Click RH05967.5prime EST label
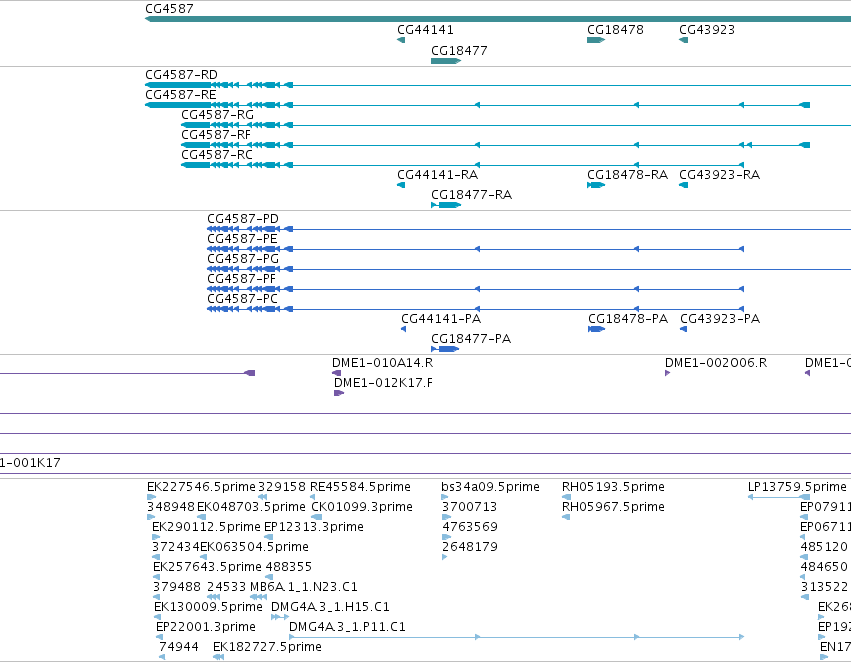This screenshot has width=851, height=662. click(613, 507)
